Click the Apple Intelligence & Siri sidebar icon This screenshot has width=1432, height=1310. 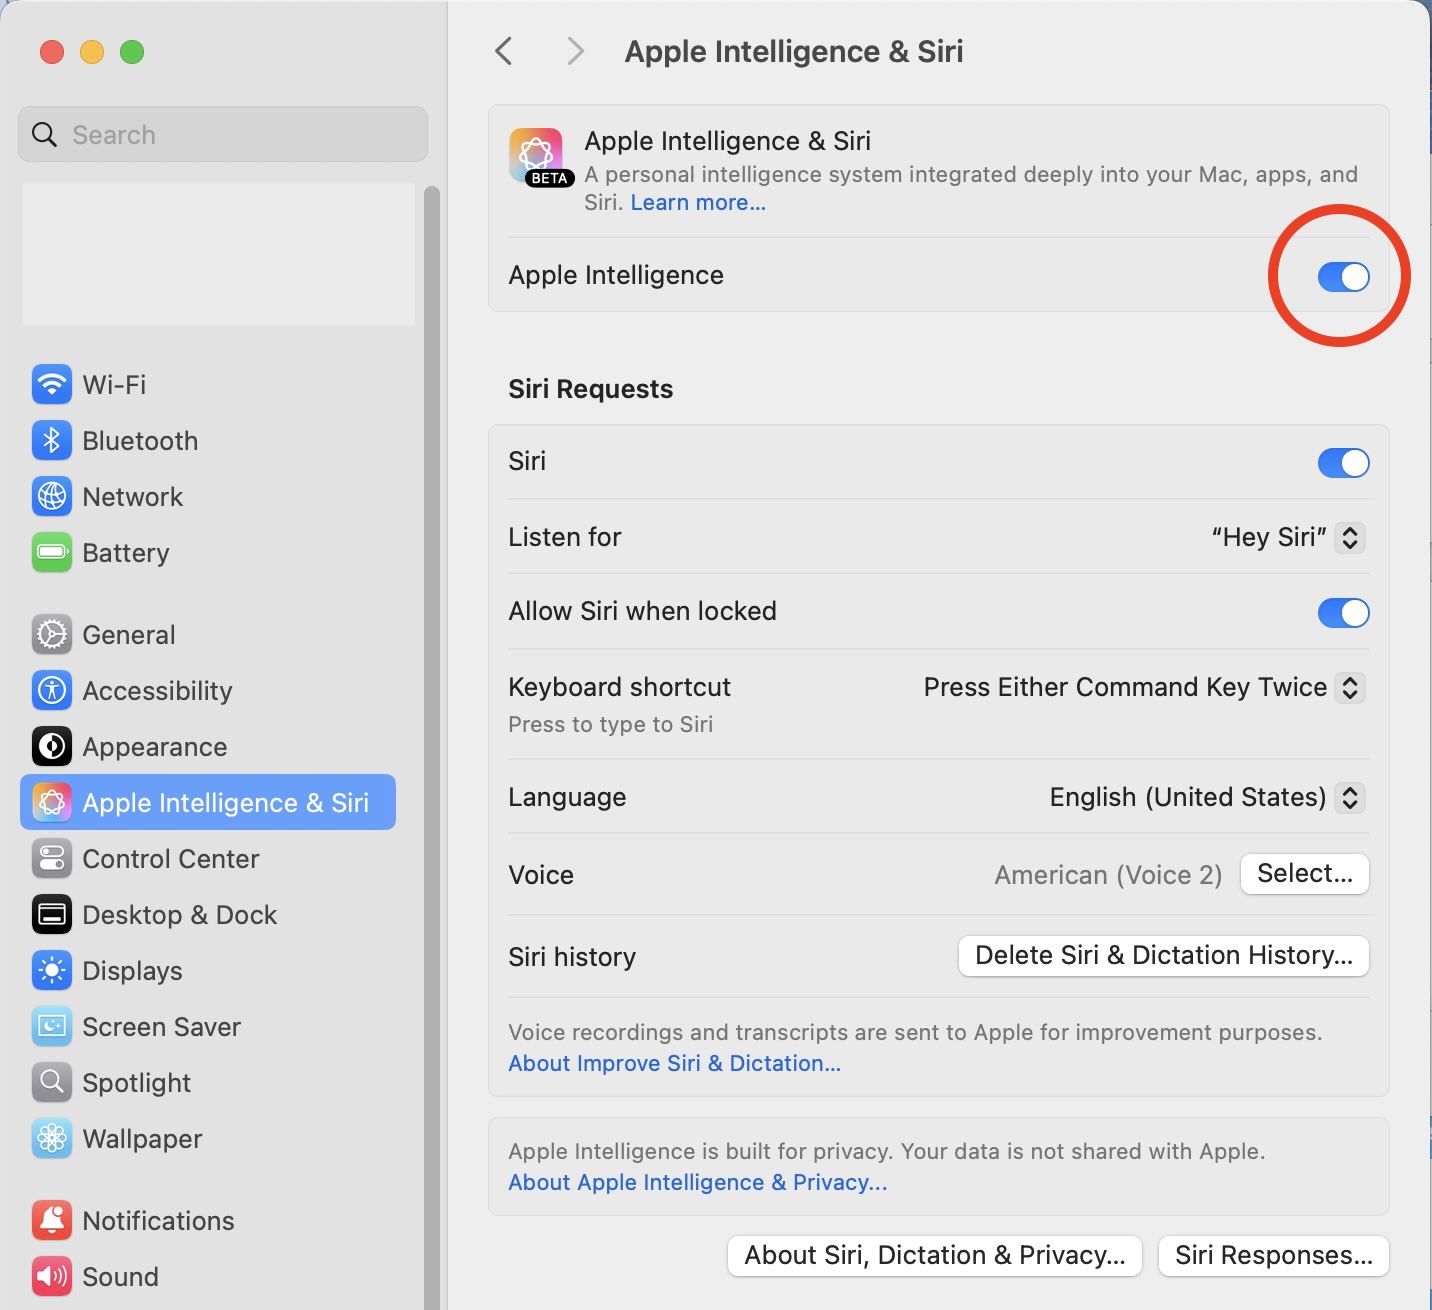[x=51, y=802]
